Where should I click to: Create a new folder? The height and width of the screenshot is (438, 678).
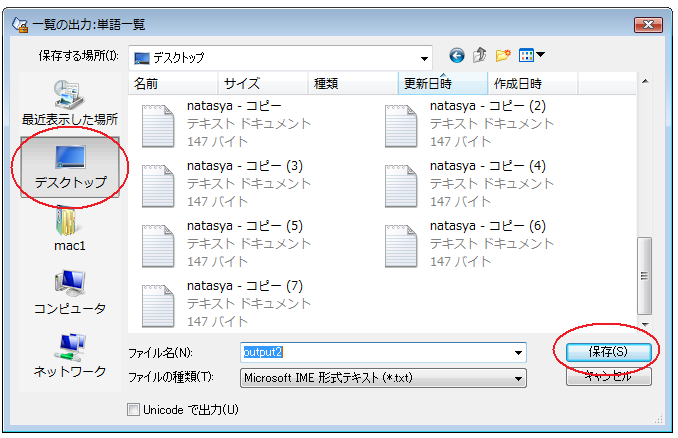pos(503,56)
